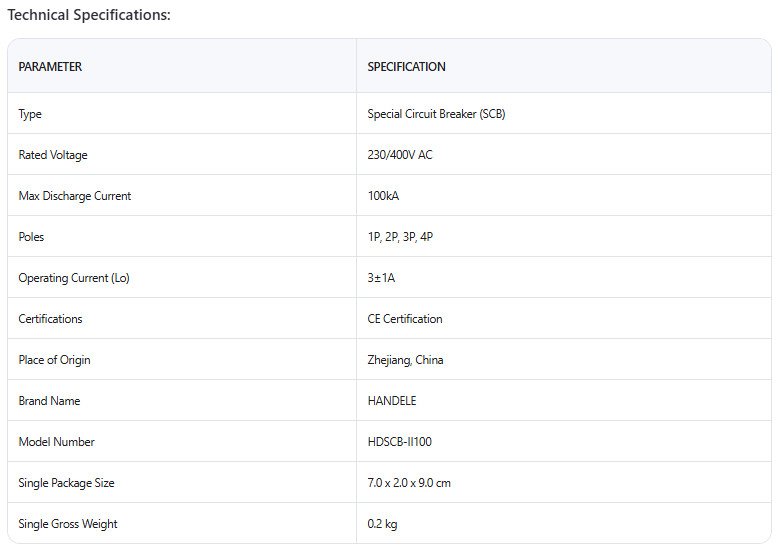Click the HANDELE brand name value
Screen dimensions: 779x548
pyautogui.click(x=392, y=401)
